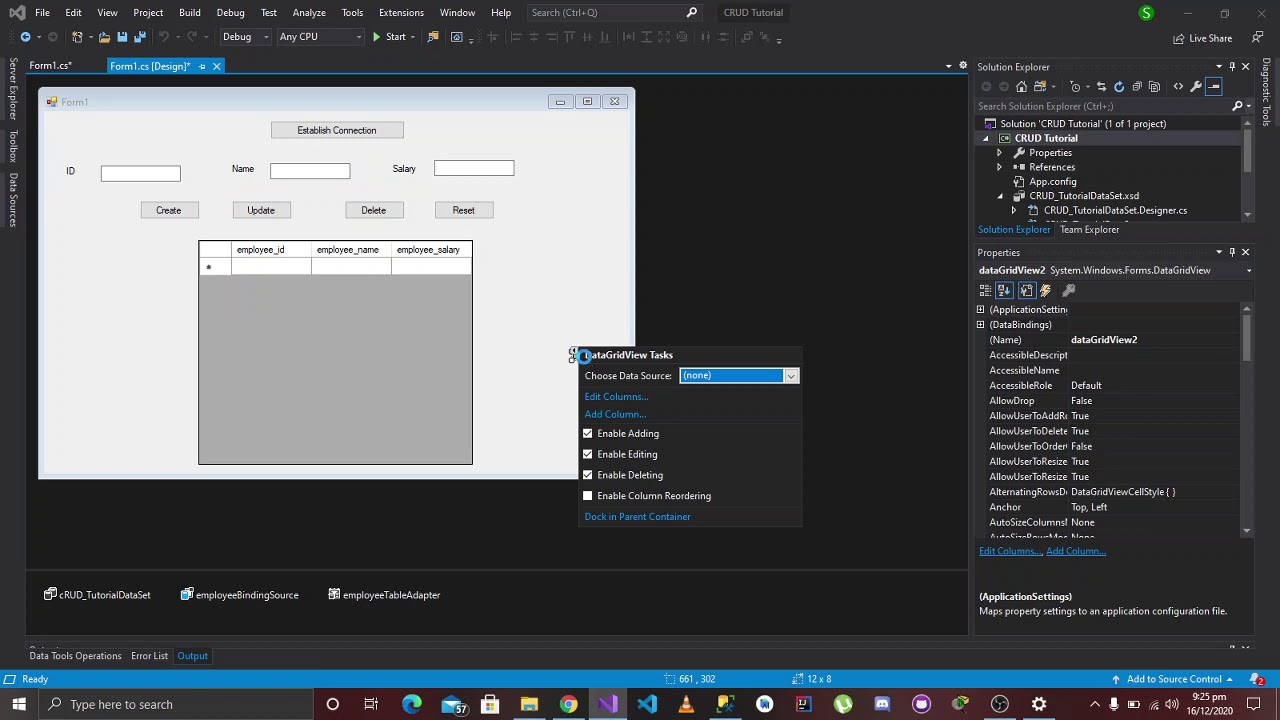
Task: Click the Show All Files icon
Action: [1155, 86]
